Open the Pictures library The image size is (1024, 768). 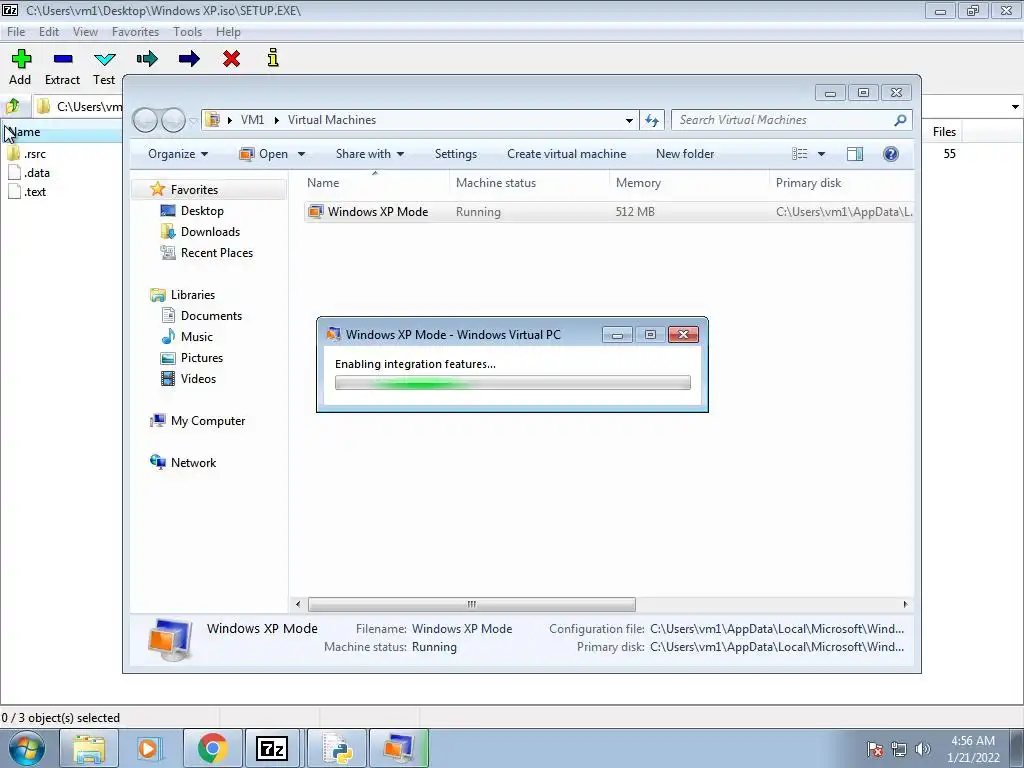[202, 358]
